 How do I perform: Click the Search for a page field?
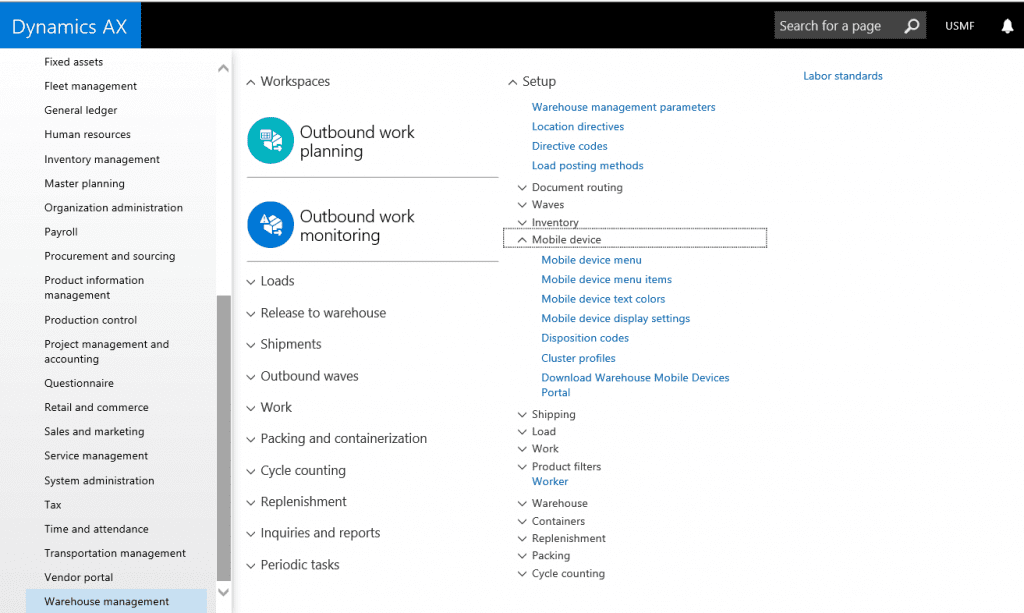click(x=835, y=26)
